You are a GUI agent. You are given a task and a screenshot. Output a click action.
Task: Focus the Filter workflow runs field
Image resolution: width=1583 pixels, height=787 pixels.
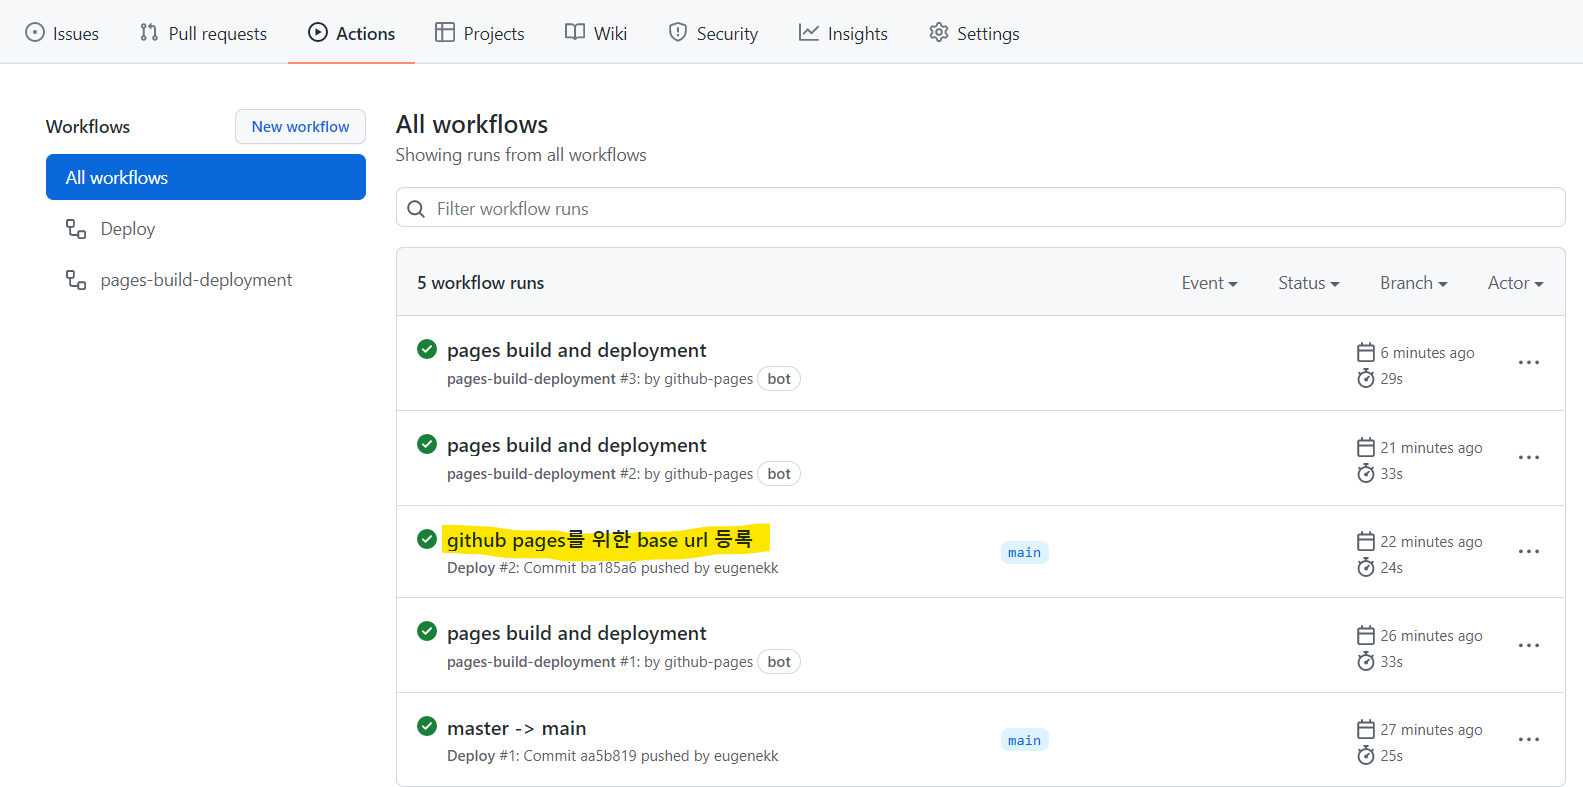[980, 208]
